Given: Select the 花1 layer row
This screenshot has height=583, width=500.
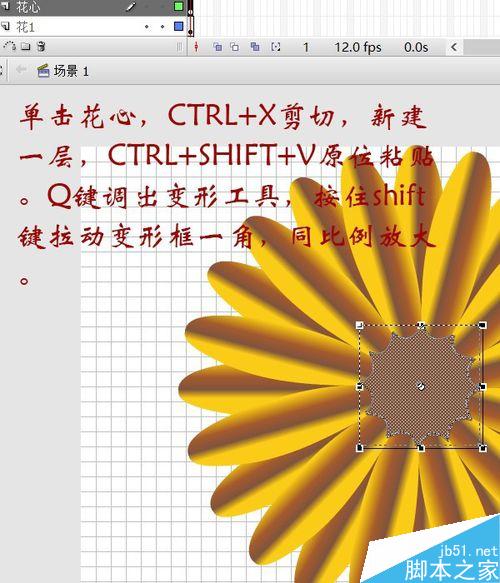Looking at the screenshot, I should click(93, 26).
